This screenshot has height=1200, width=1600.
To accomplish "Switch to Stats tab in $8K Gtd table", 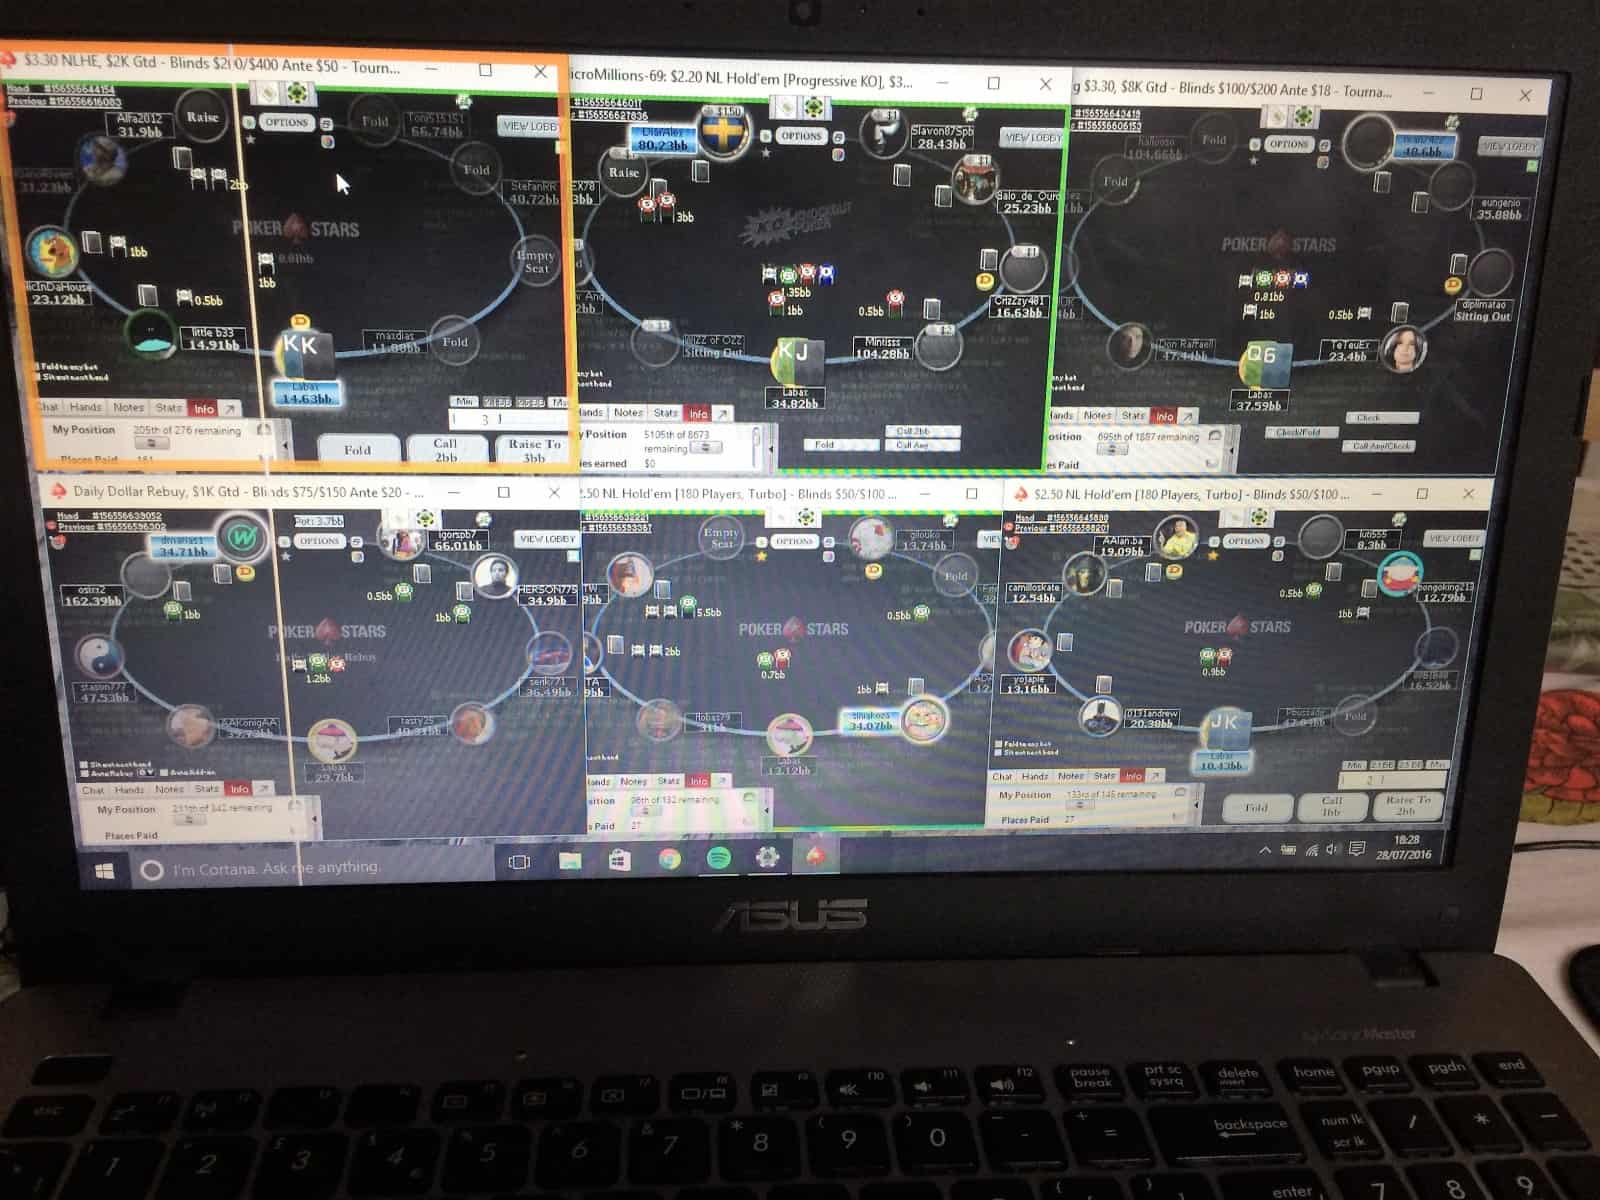I will pyautogui.click(x=1133, y=415).
